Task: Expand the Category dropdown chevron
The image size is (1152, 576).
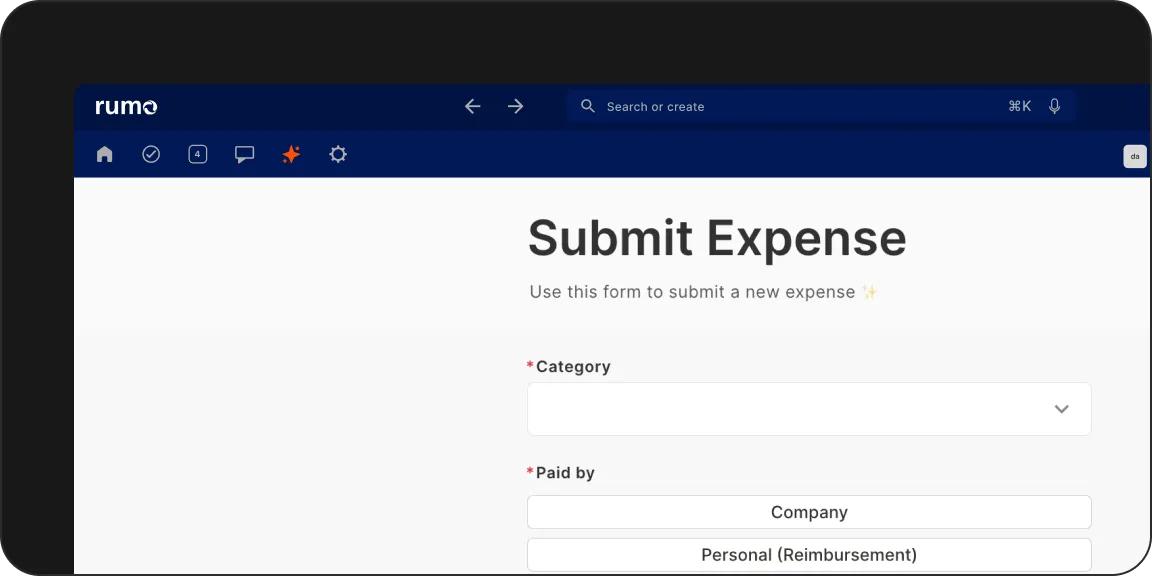Action: [1061, 409]
